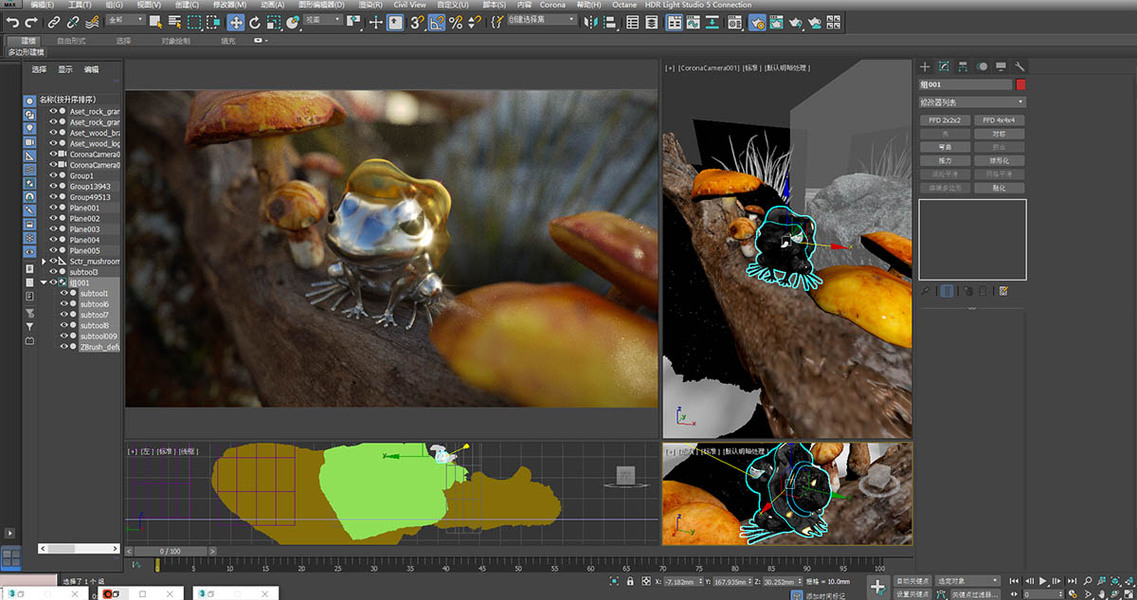Viewport: 1137px width, 600px height.
Task: Expand the Sctr_mushroom tree node
Action: [44, 261]
